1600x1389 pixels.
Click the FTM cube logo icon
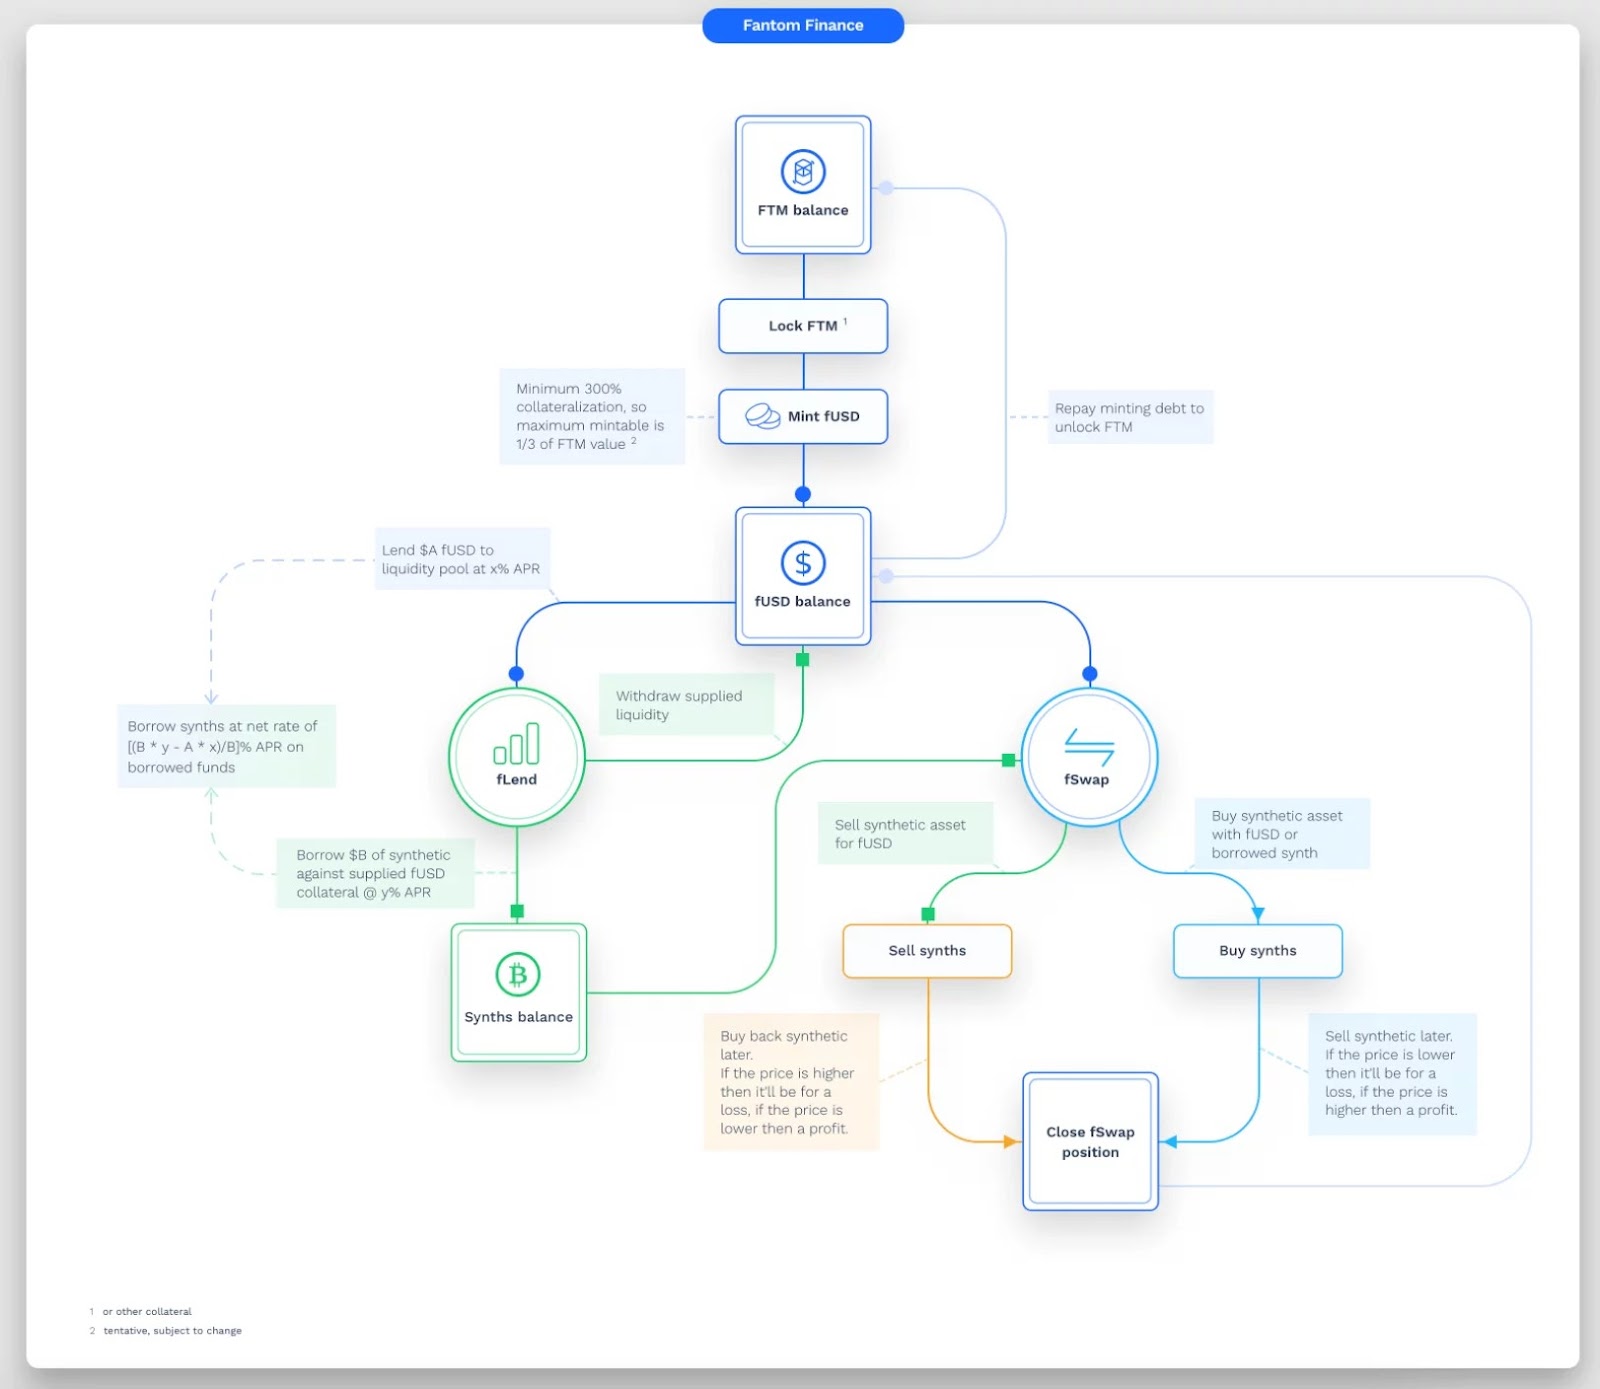point(803,171)
